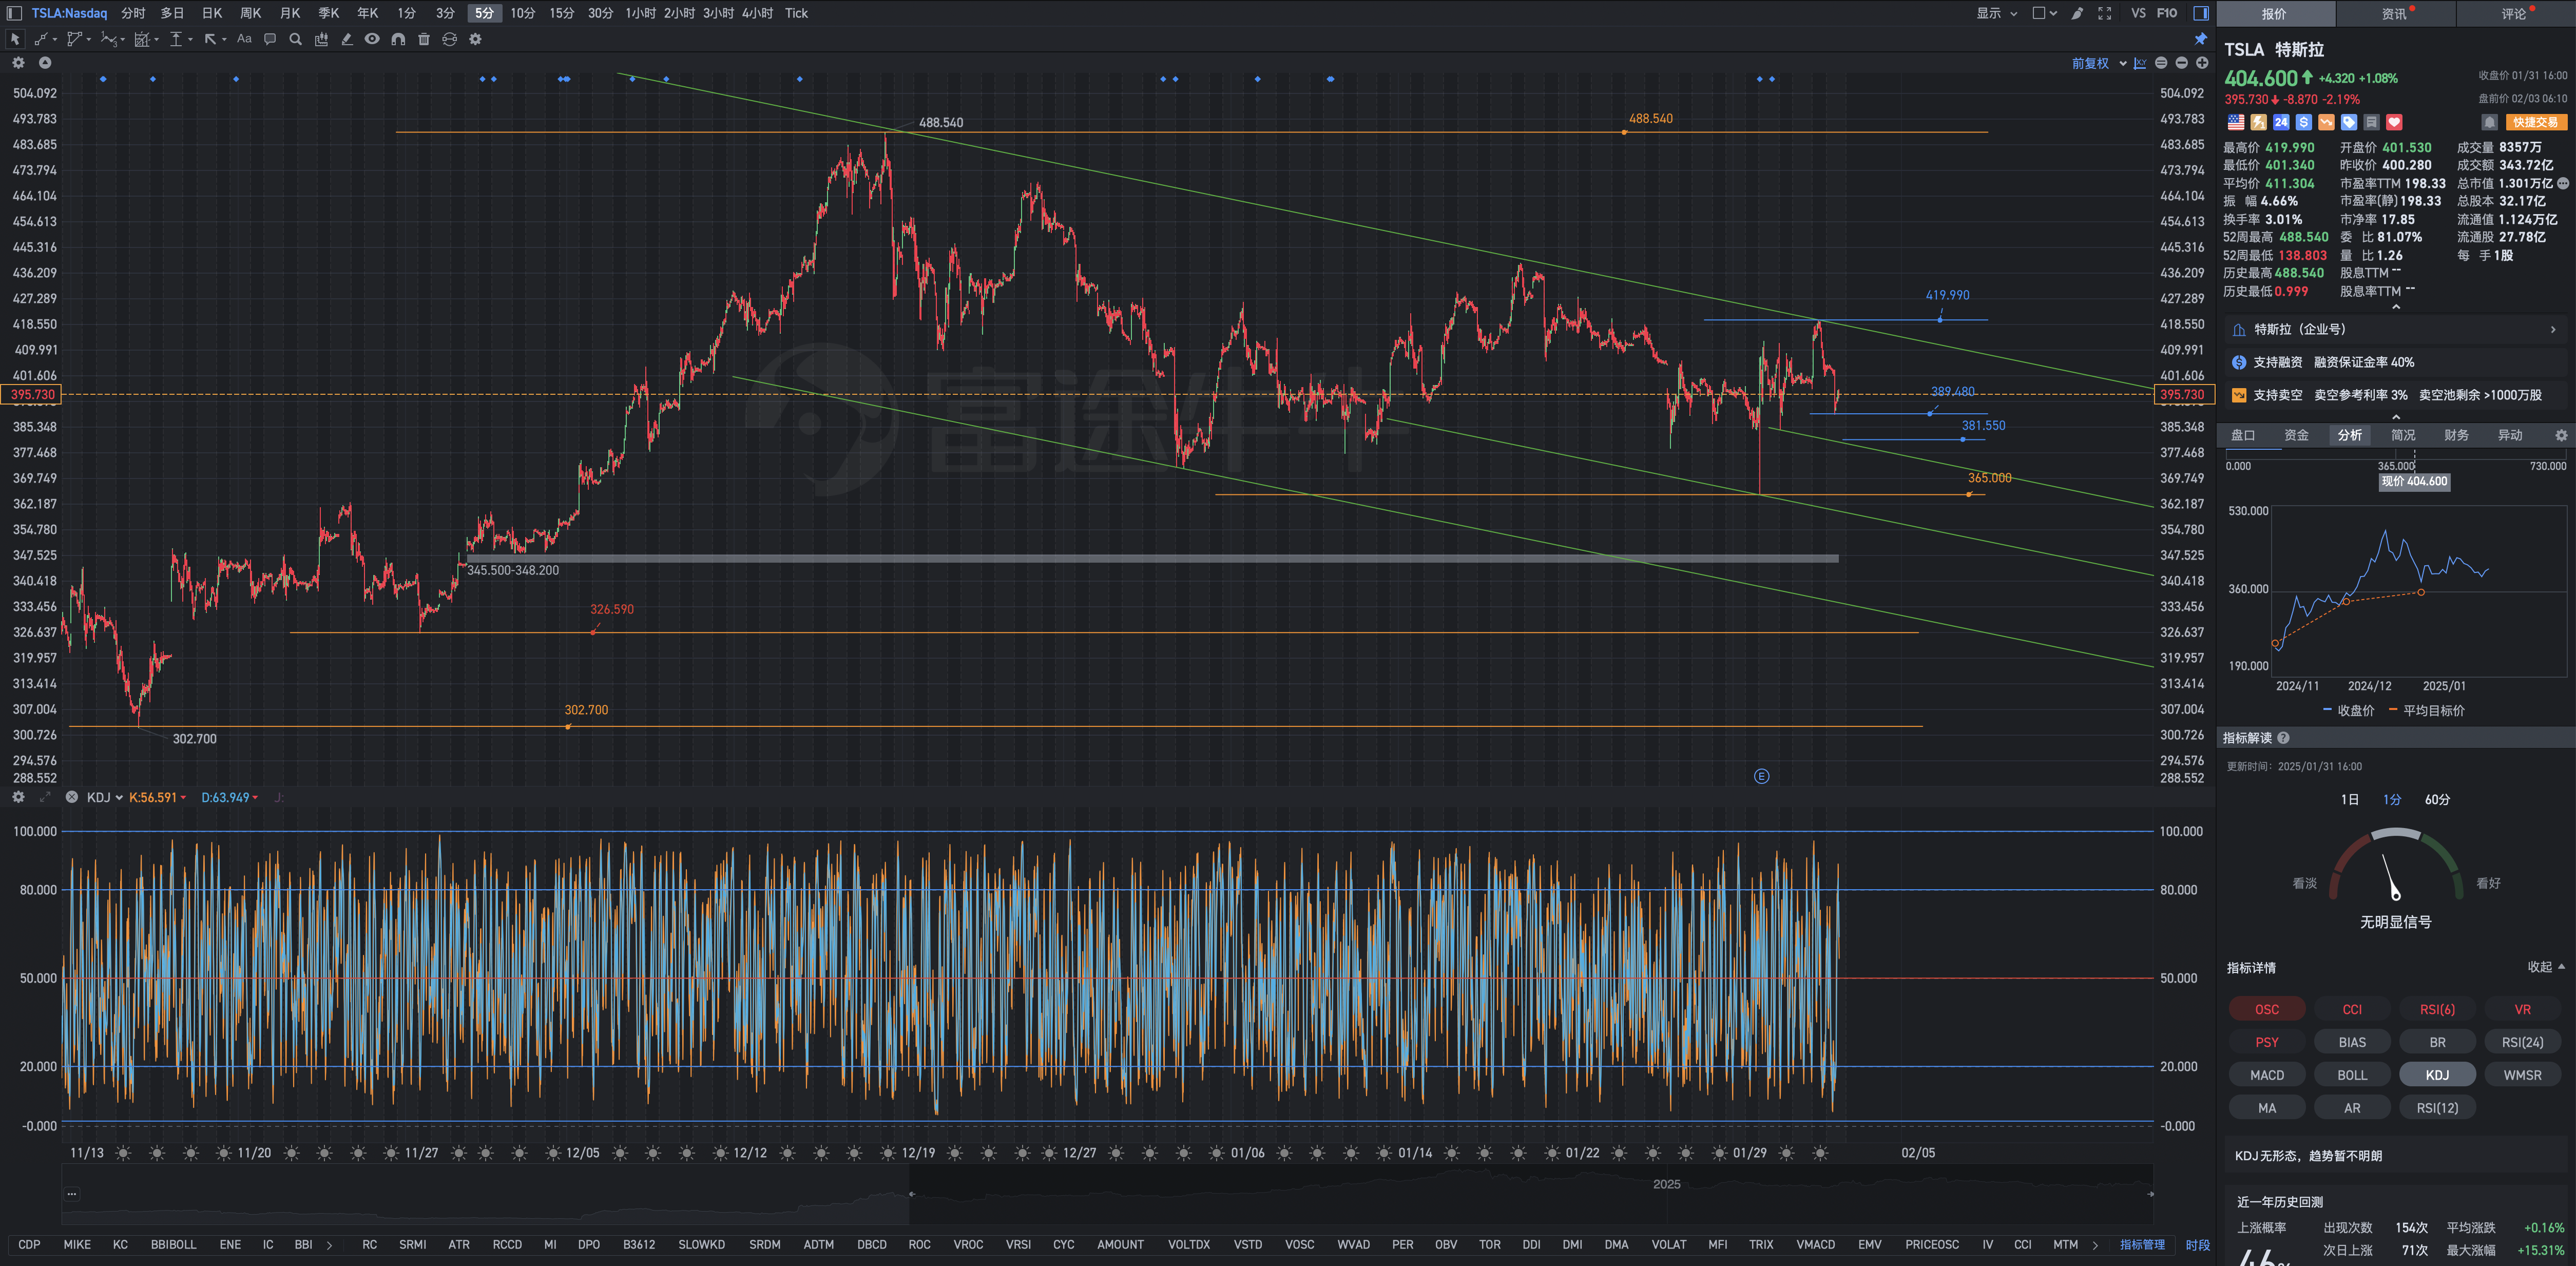
Task: Toggle drawings visibility with eye icon
Action: click(x=372, y=39)
